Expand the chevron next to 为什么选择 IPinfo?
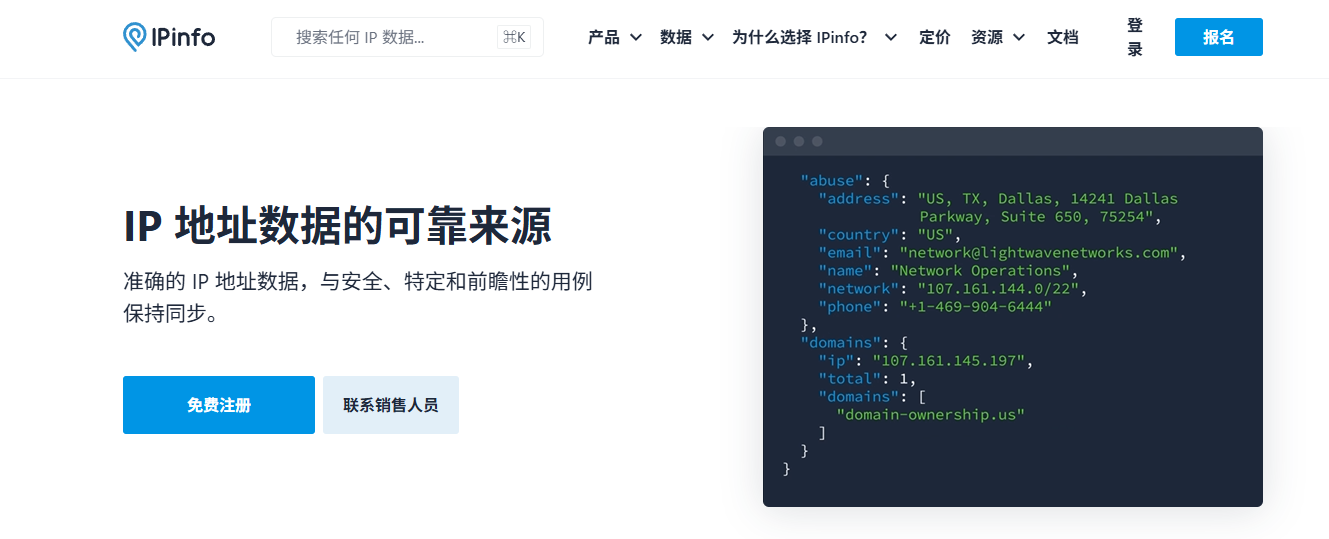The image size is (1329, 539). (x=890, y=38)
